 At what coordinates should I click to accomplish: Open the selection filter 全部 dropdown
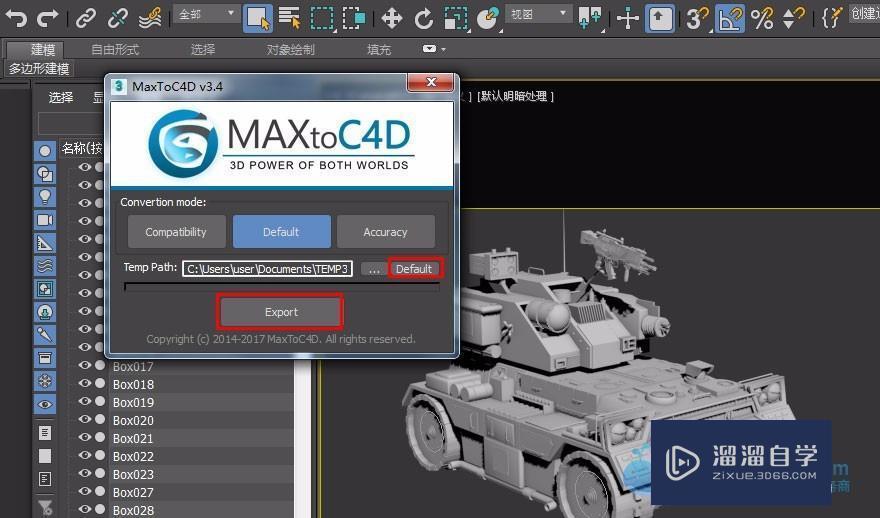[207, 14]
